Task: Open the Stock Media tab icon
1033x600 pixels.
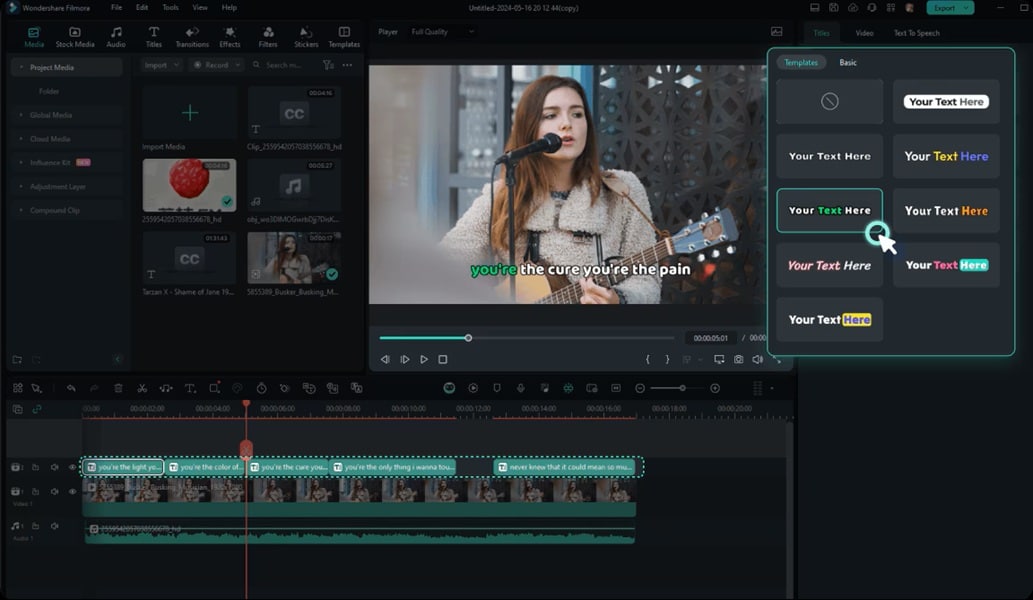Action: tap(74, 37)
